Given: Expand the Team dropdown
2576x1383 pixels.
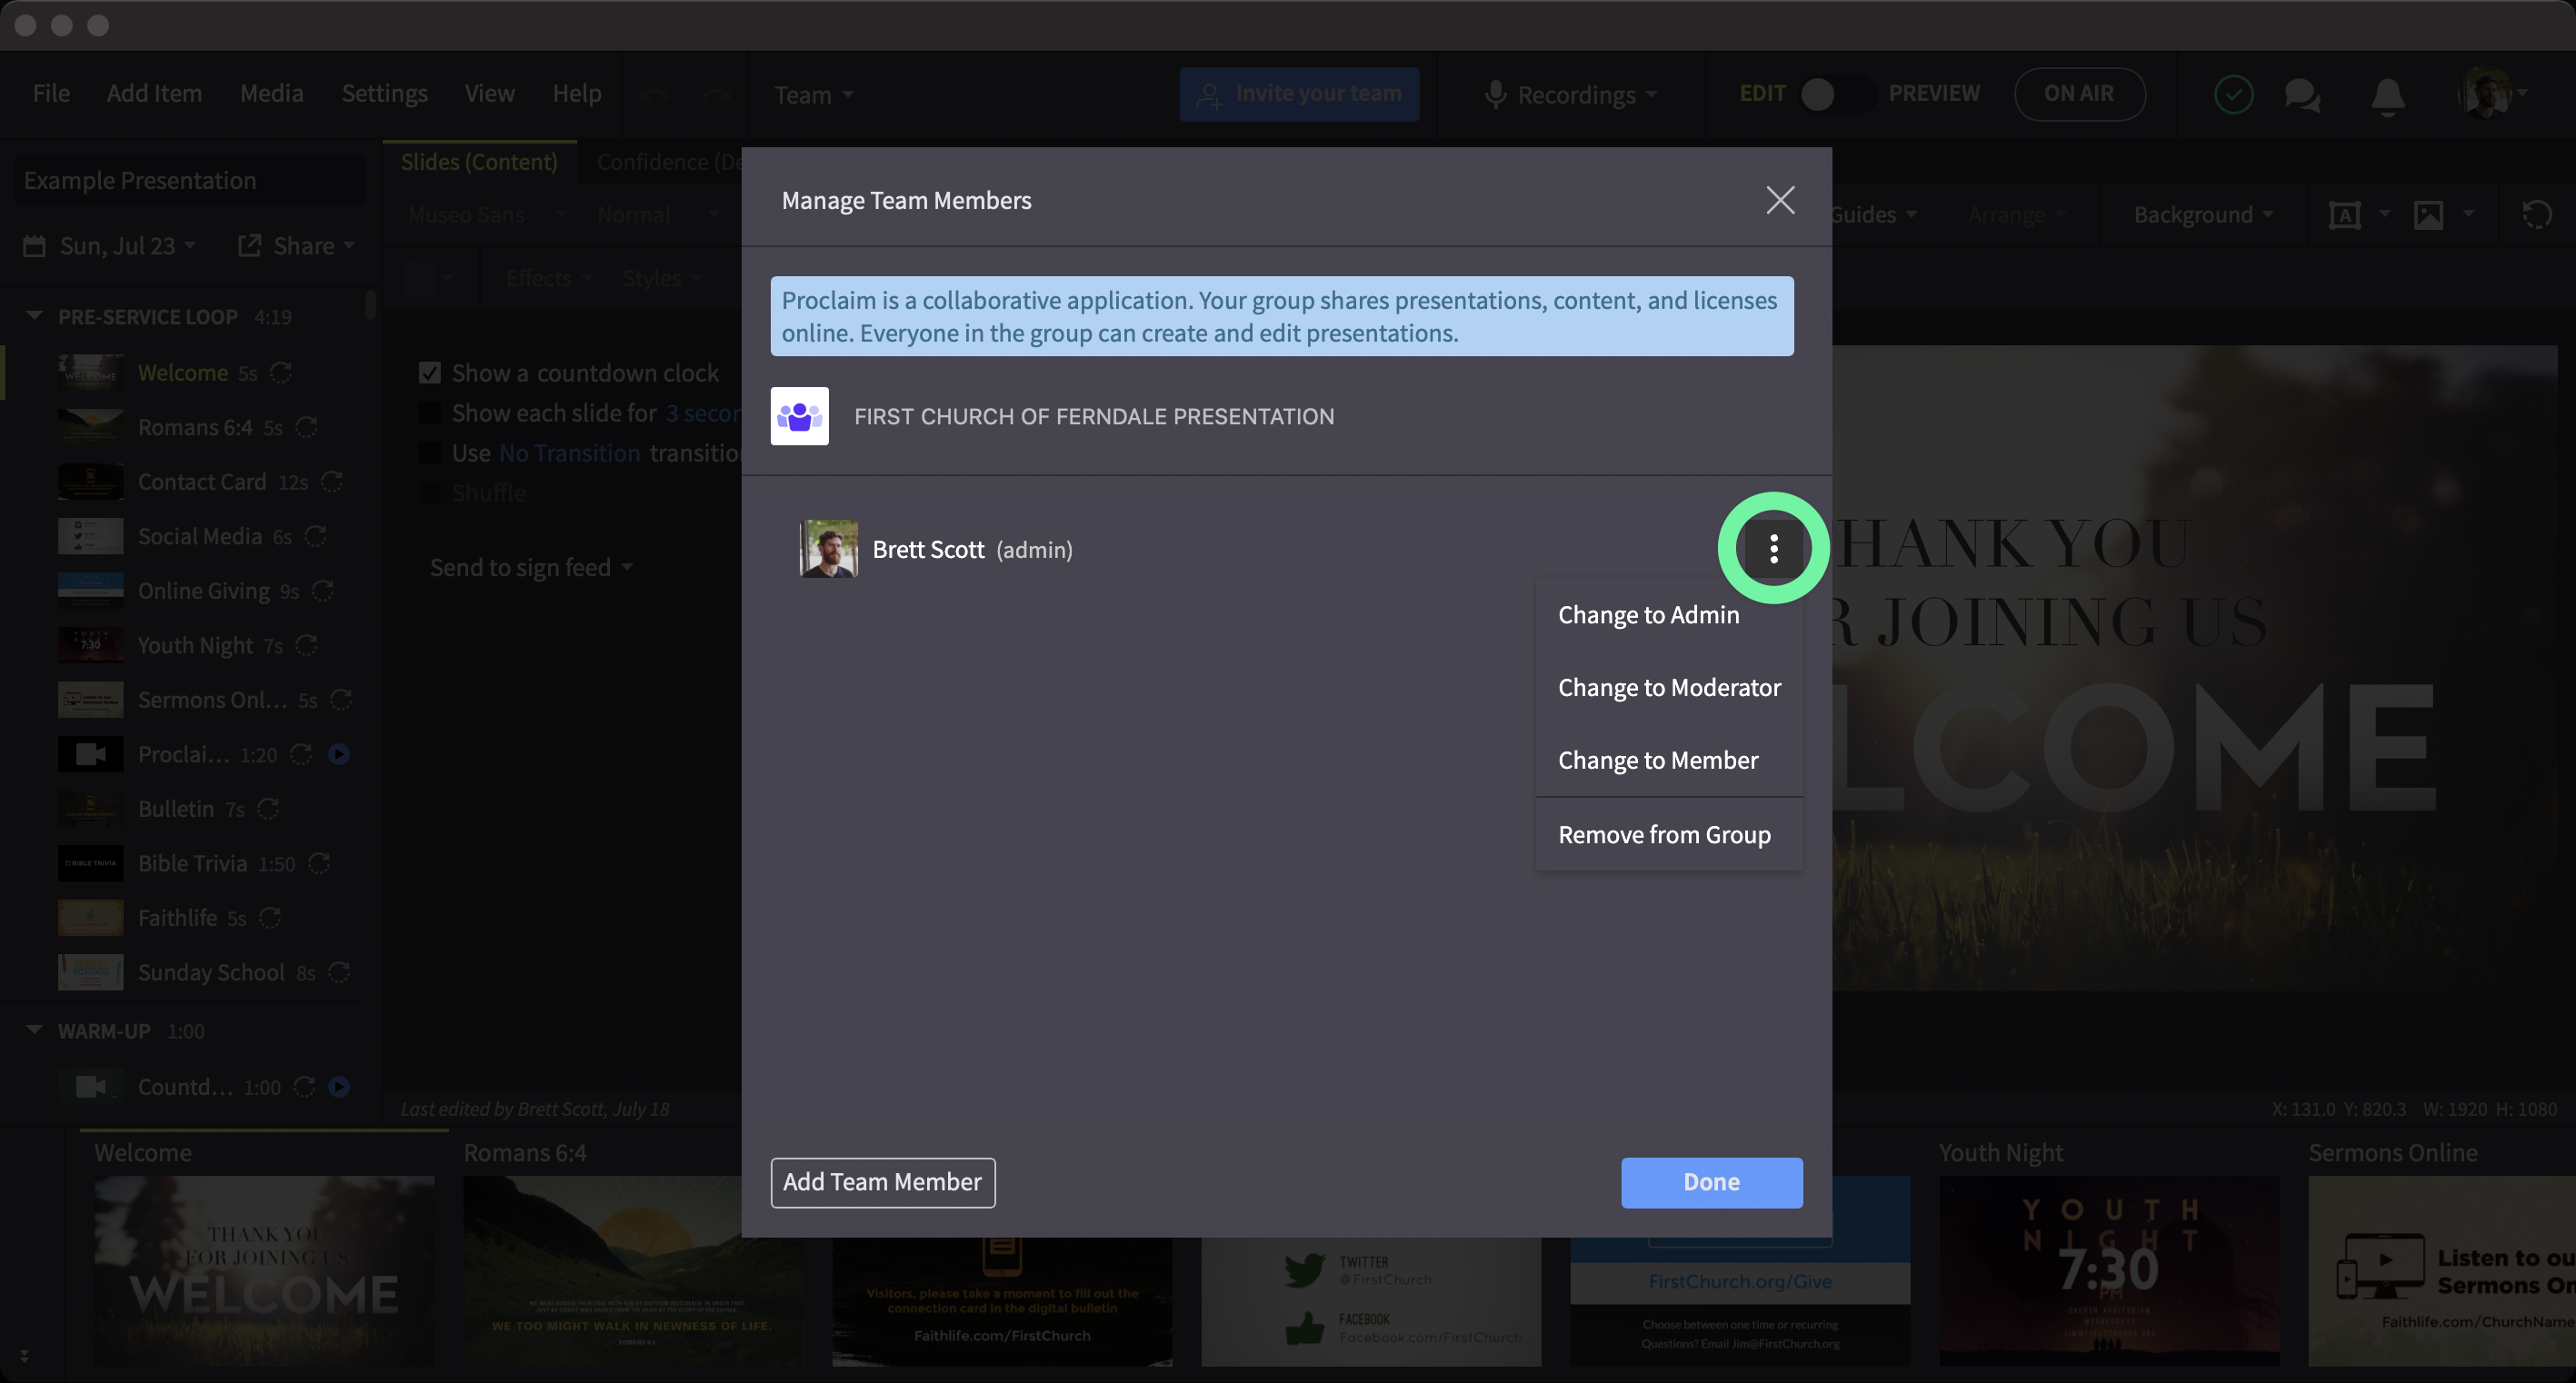Looking at the screenshot, I should pos(813,95).
